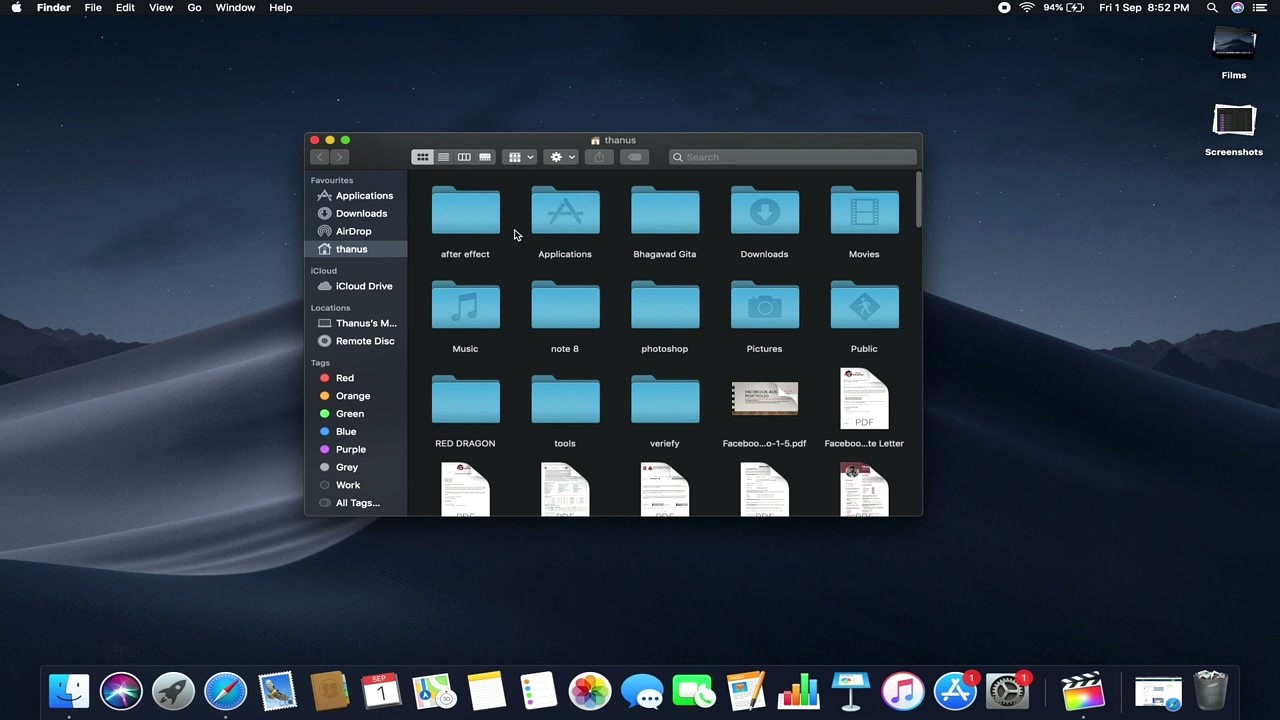Open the photoshop folder
This screenshot has height=720, width=1280.
click(664, 306)
